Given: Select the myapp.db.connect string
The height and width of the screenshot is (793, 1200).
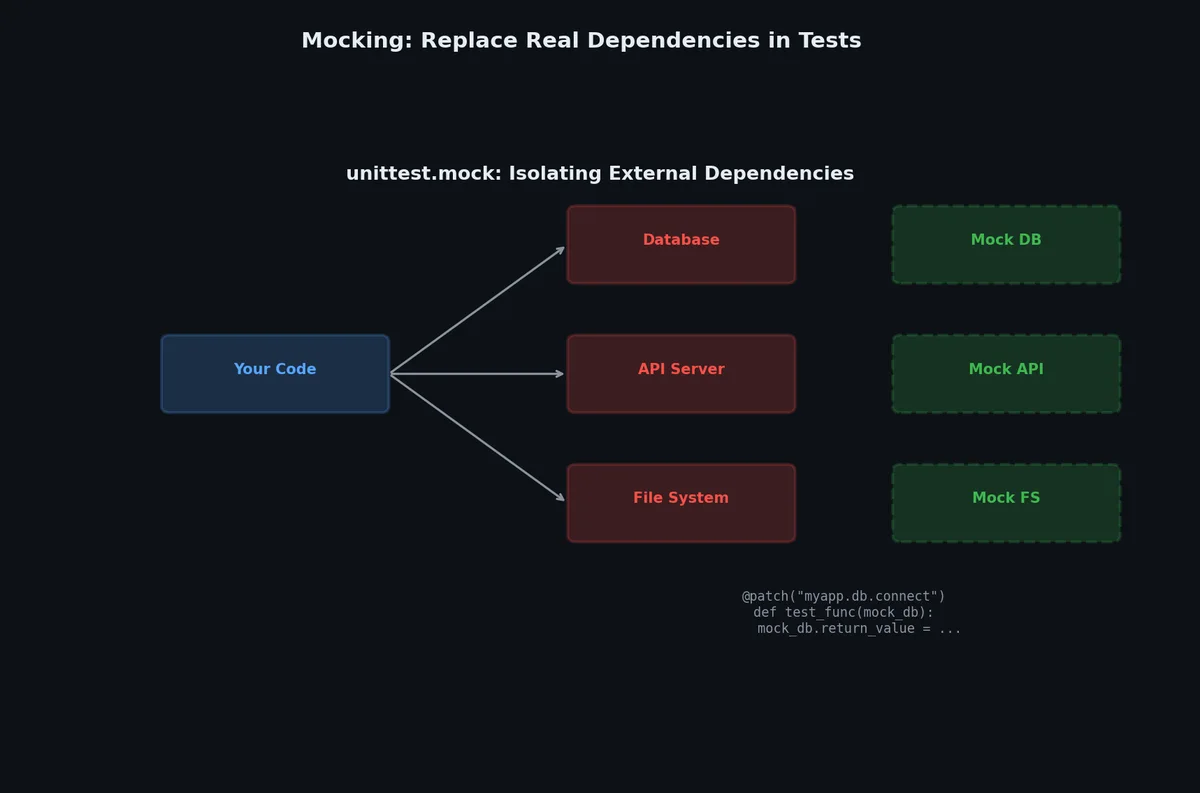Looking at the screenshot, I should 867,597.
